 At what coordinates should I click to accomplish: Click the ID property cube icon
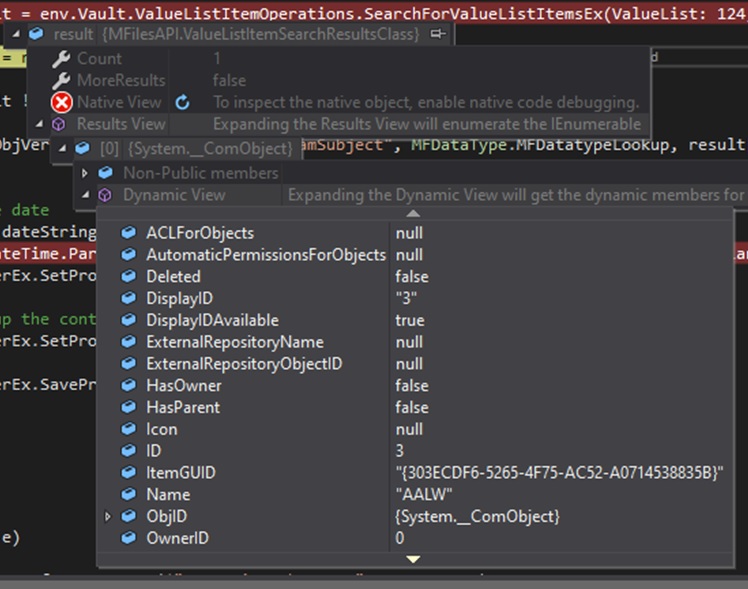(128, 451)
